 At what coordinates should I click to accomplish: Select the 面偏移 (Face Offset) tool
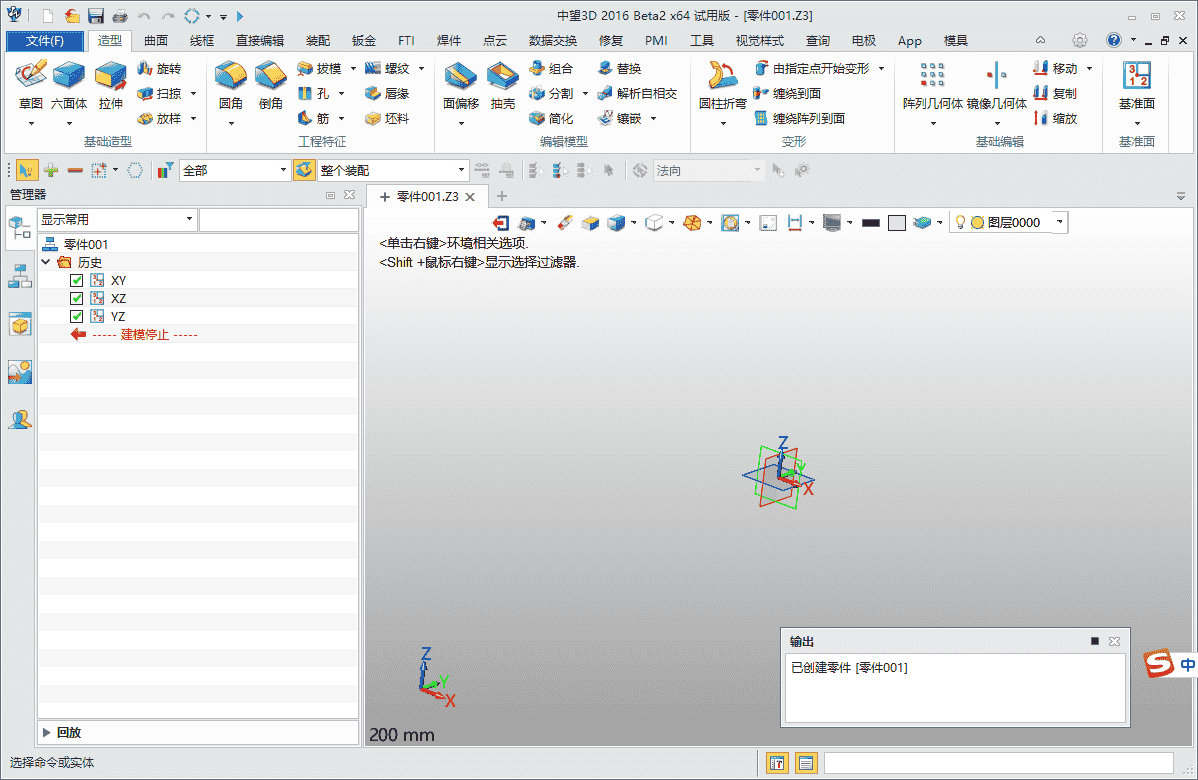[461, 77]
